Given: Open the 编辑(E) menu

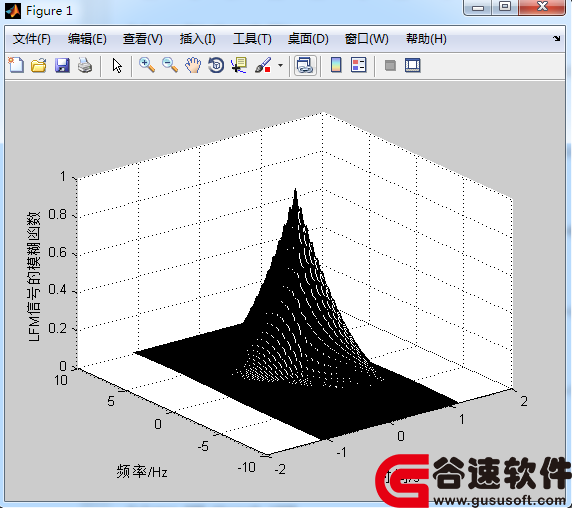Looking at the screenshot, I should click(x=87, y=39).
